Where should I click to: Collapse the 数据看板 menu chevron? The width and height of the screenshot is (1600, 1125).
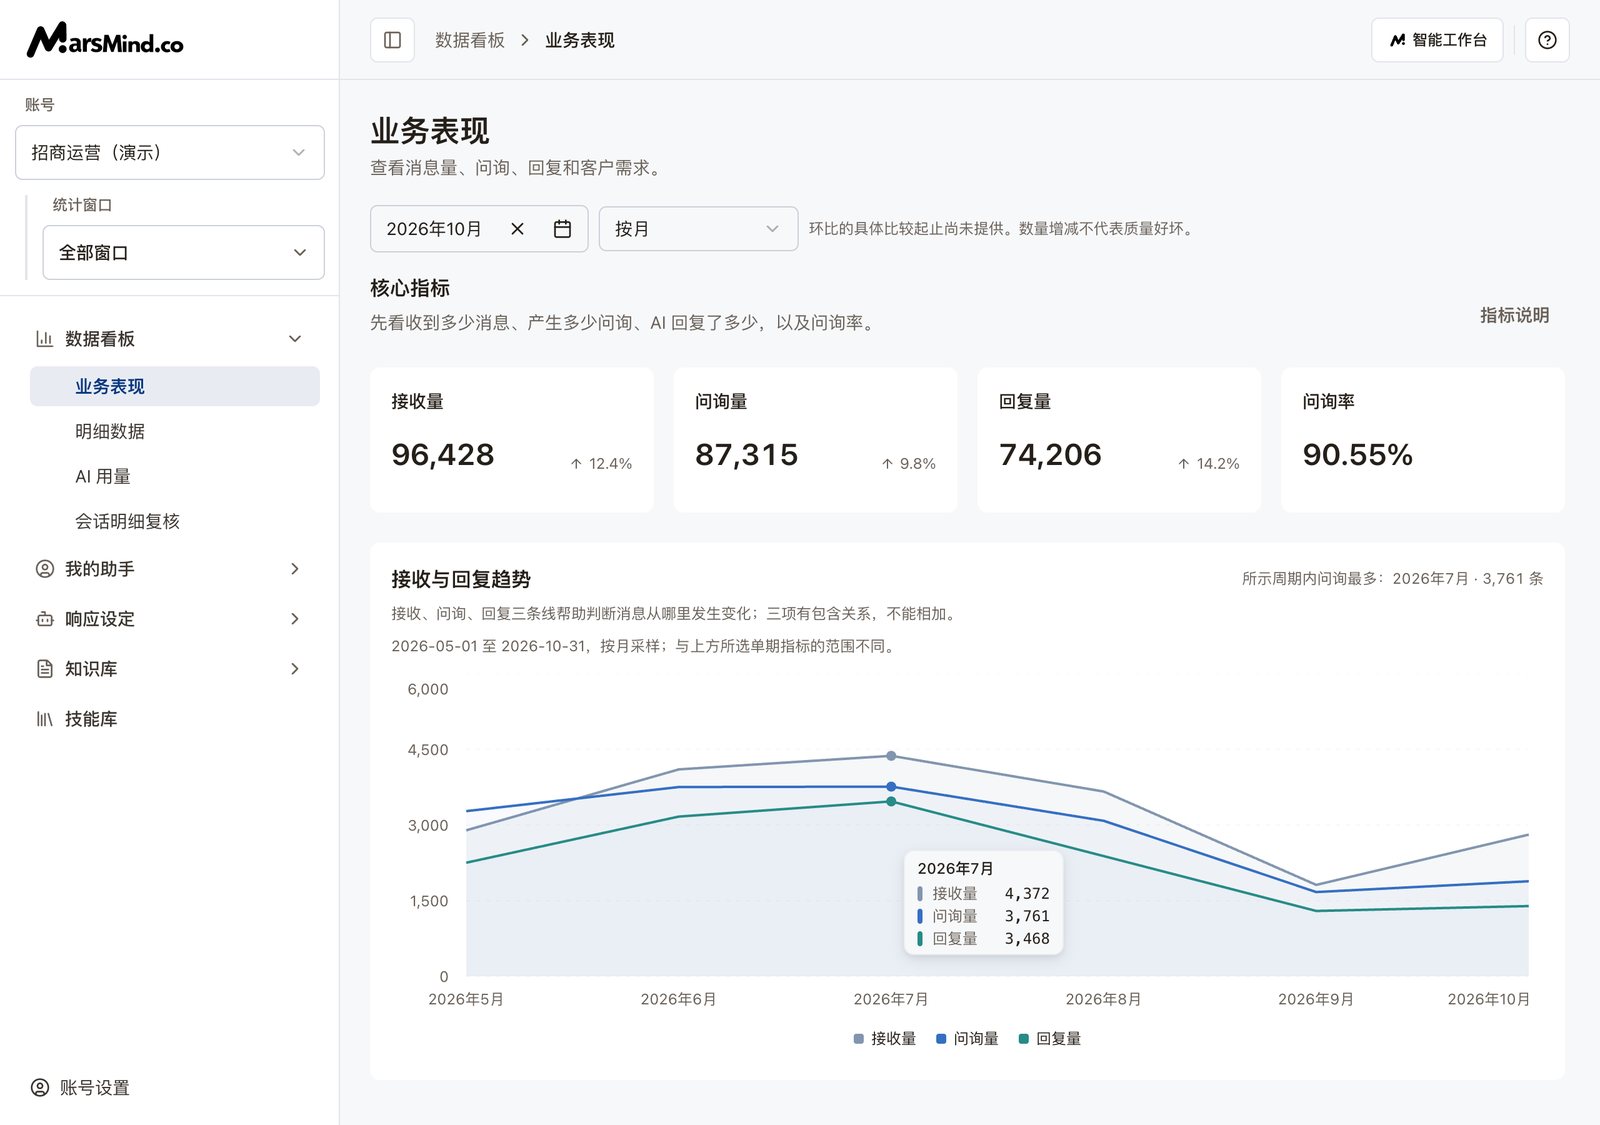pos(295,339)
